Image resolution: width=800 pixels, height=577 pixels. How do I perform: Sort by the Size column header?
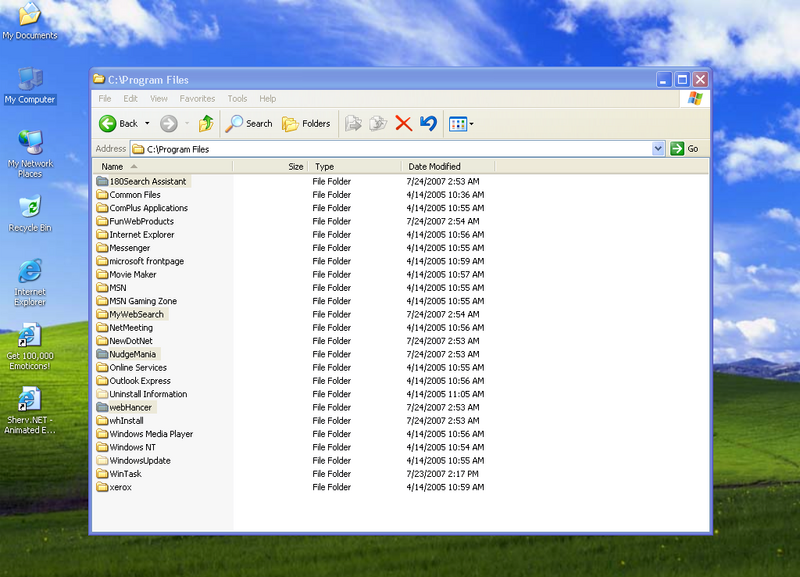(x=270, y=166)
